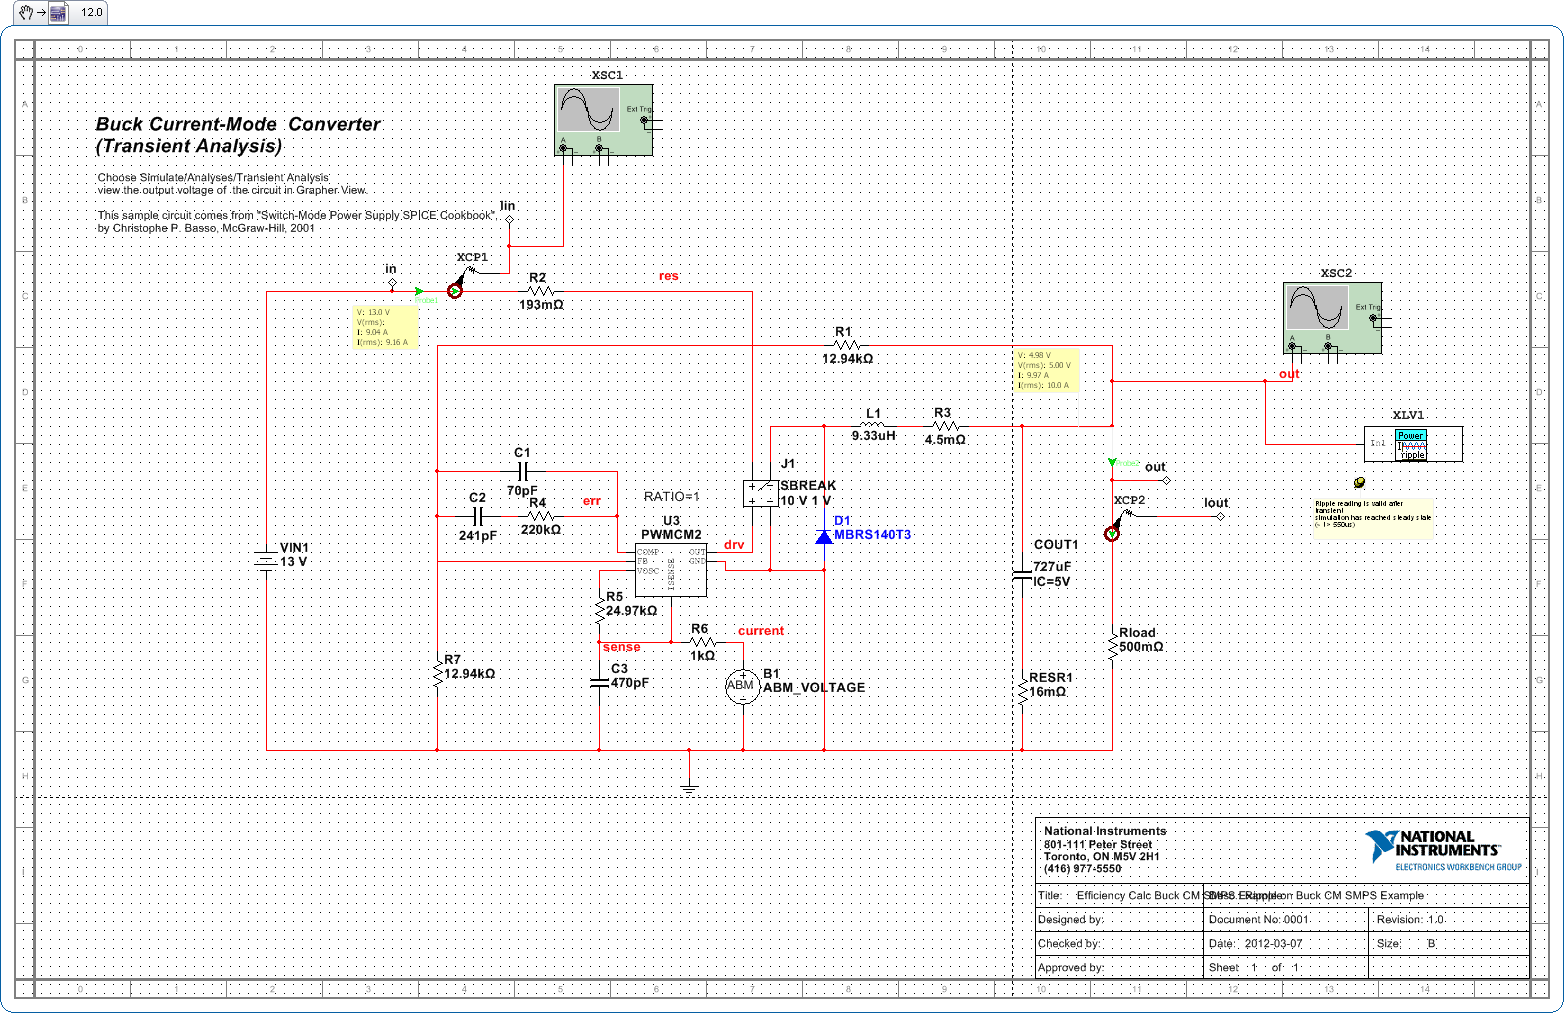
Task: Click the National Instruments logo
Action: pyautogui.click(x=1444, y=850)
